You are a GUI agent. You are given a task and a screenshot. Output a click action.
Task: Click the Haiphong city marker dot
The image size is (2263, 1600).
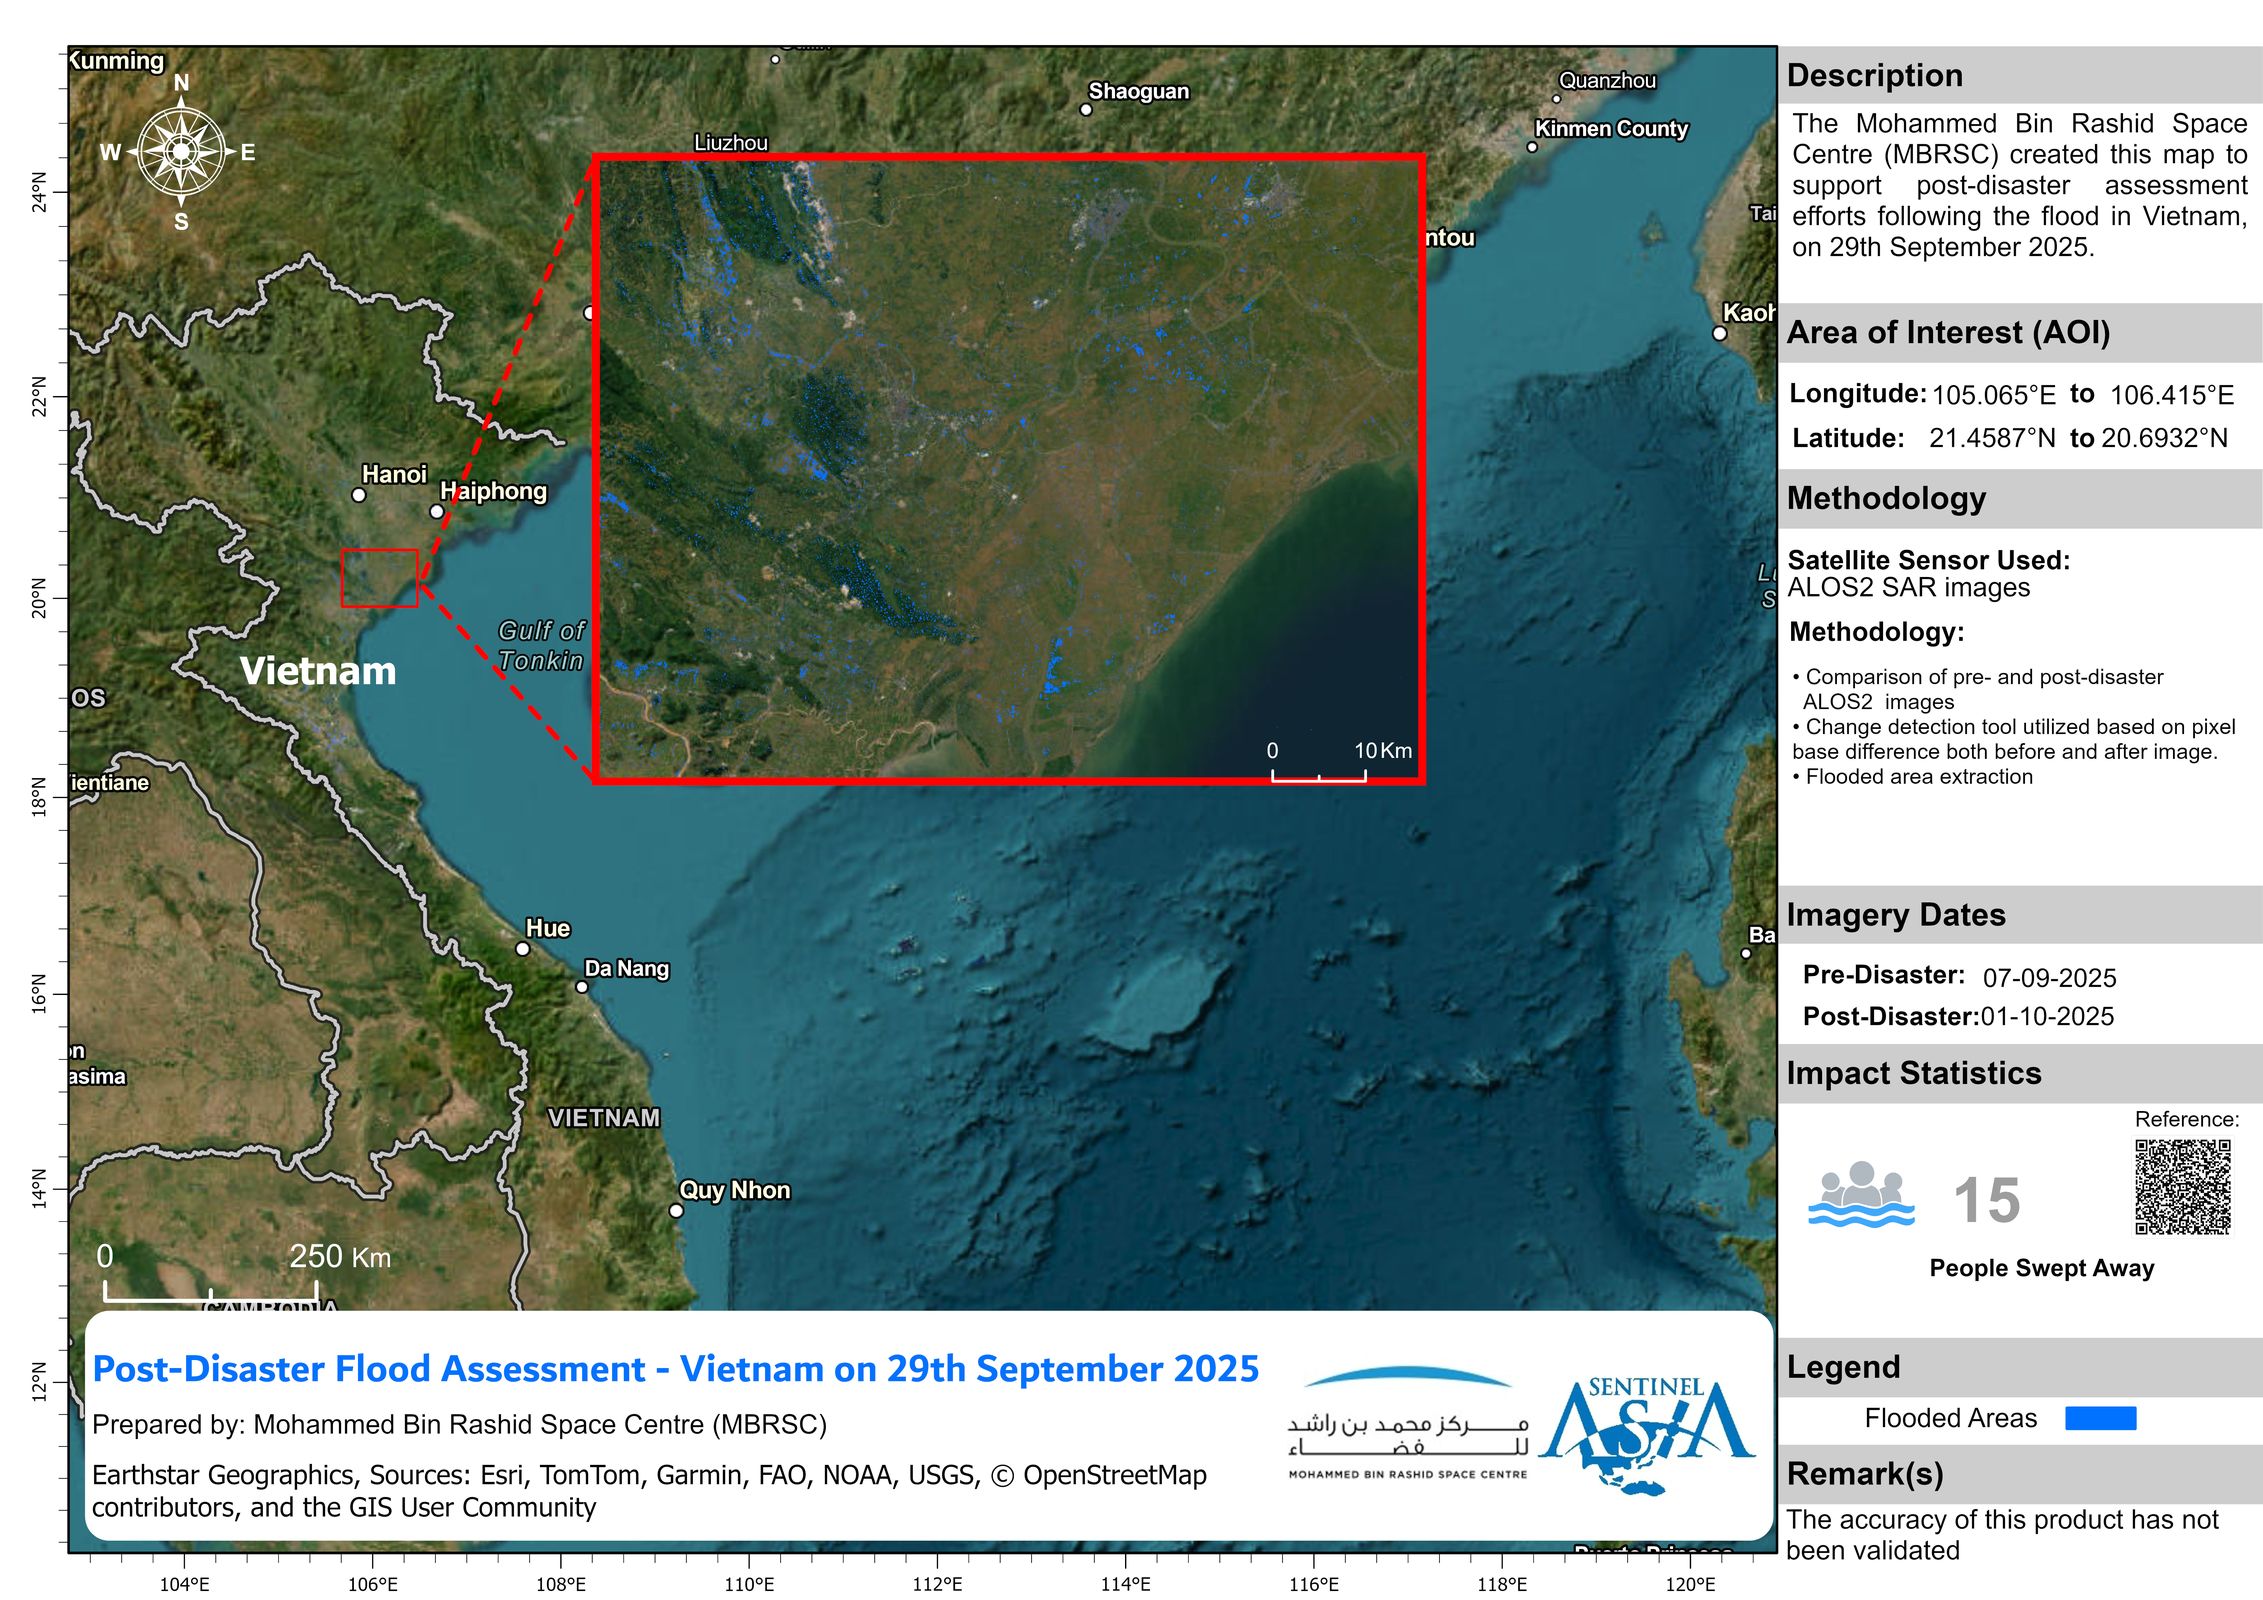(x=437, y=512)
